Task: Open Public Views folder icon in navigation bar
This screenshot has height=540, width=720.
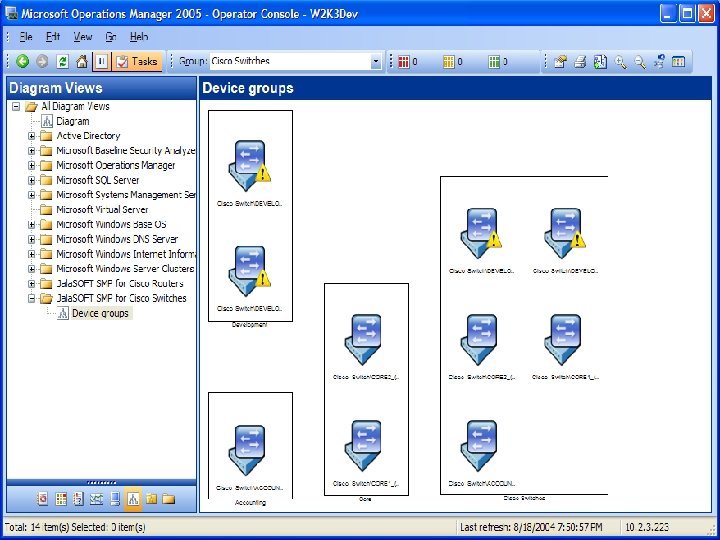Action: tap(169, 499)
